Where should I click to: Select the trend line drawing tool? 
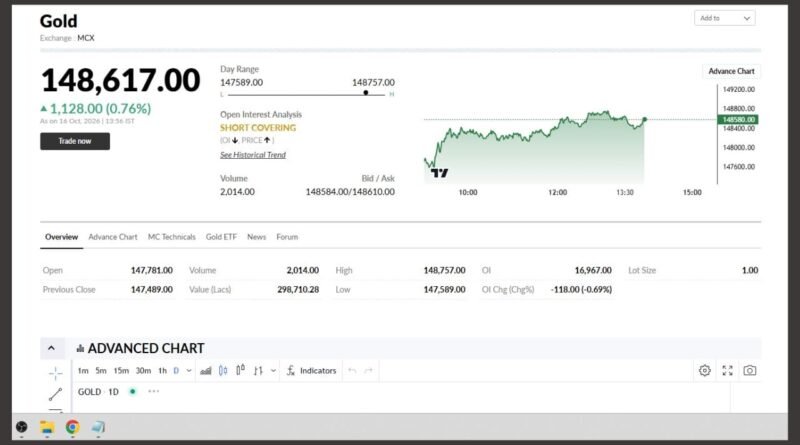coord(56,394)
